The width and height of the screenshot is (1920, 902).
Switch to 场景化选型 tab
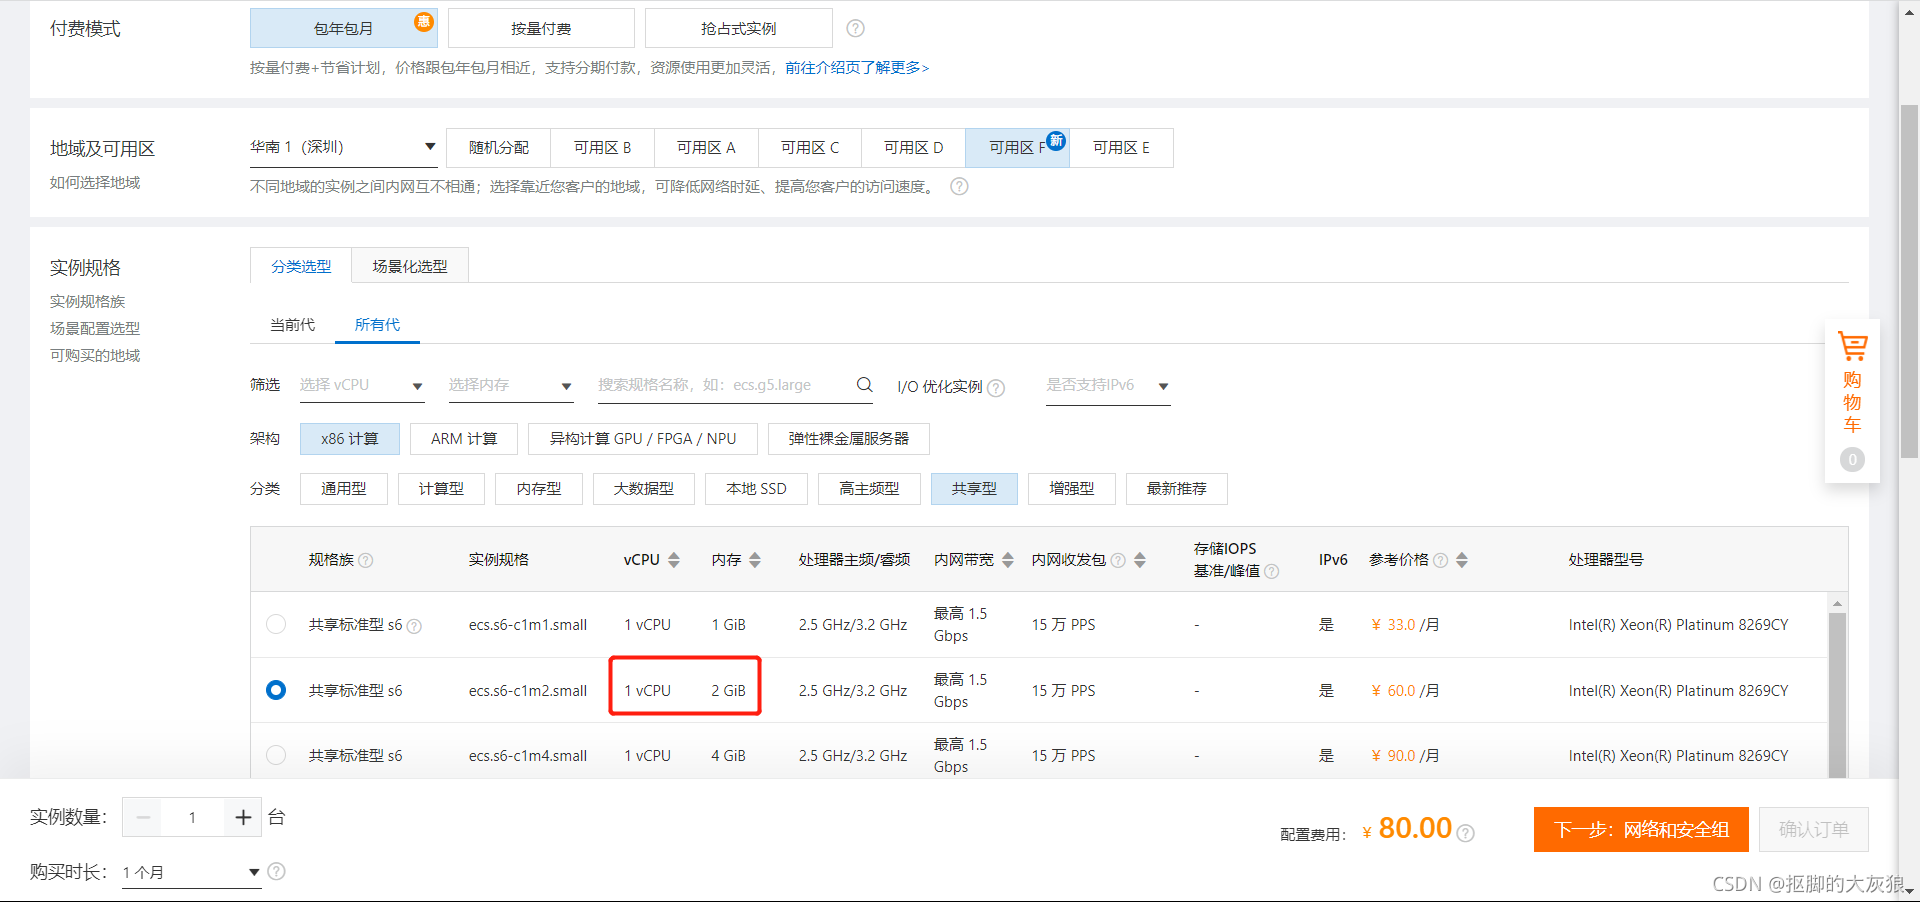410,266
